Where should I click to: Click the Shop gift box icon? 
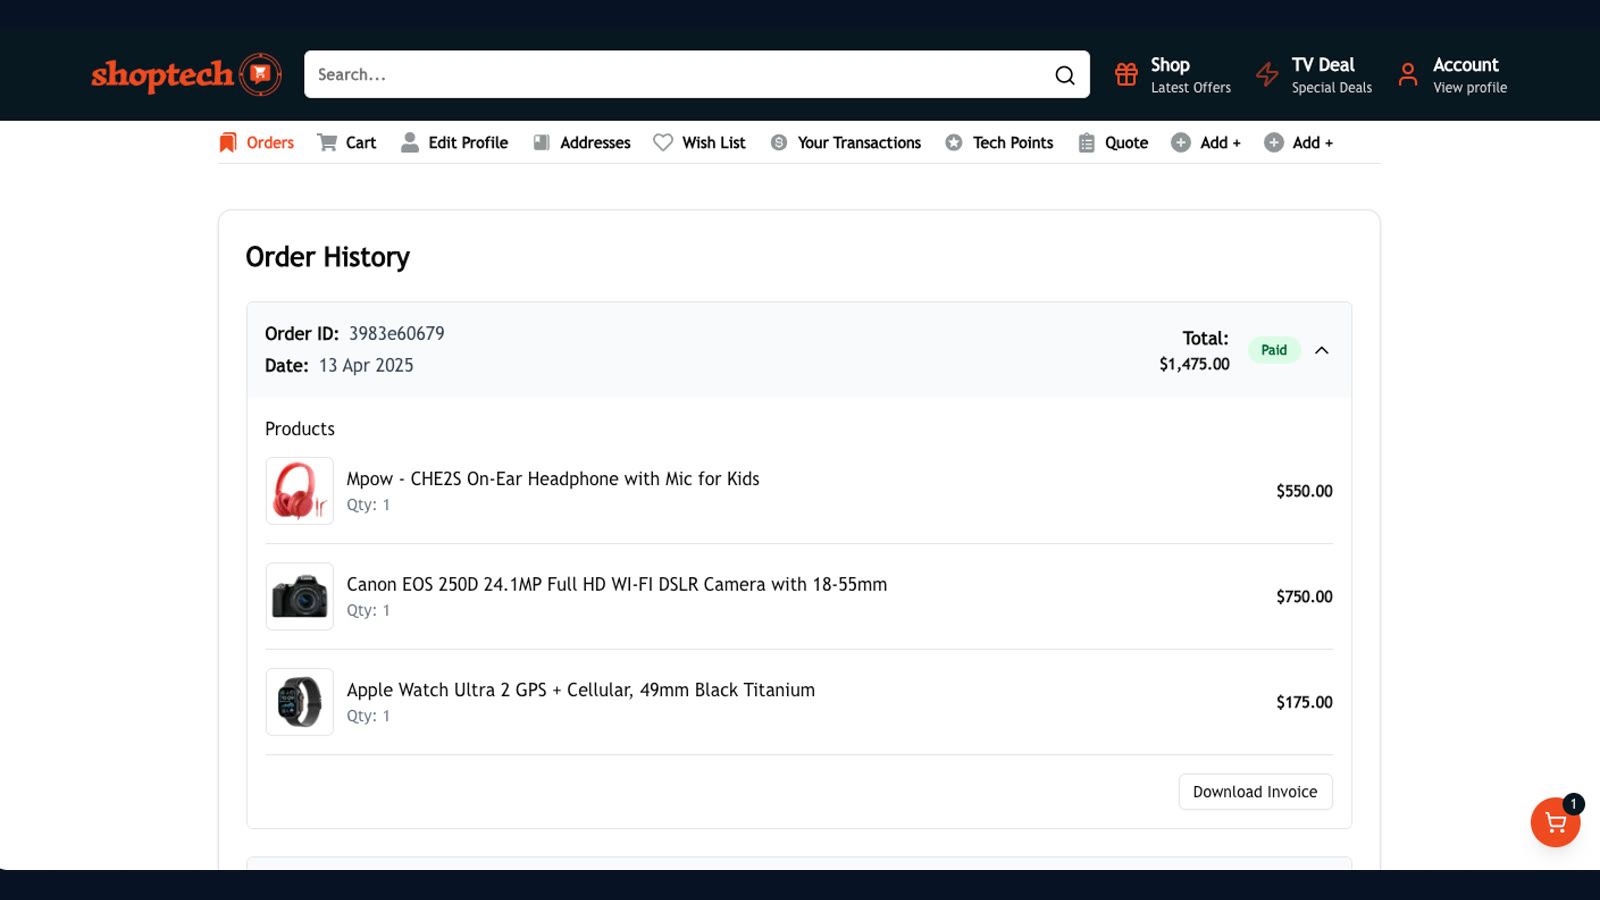pos(1127,74)
